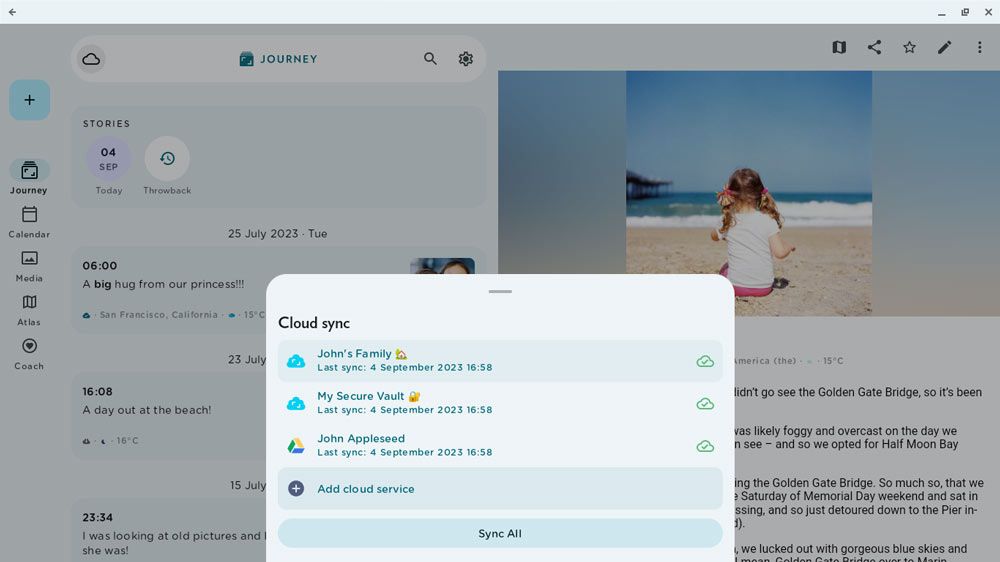Image resolution: width=1000 pixels, height=562 pixels.
Task: Open cloud sync via the cloud icon
Action: (x=91, y=59)
